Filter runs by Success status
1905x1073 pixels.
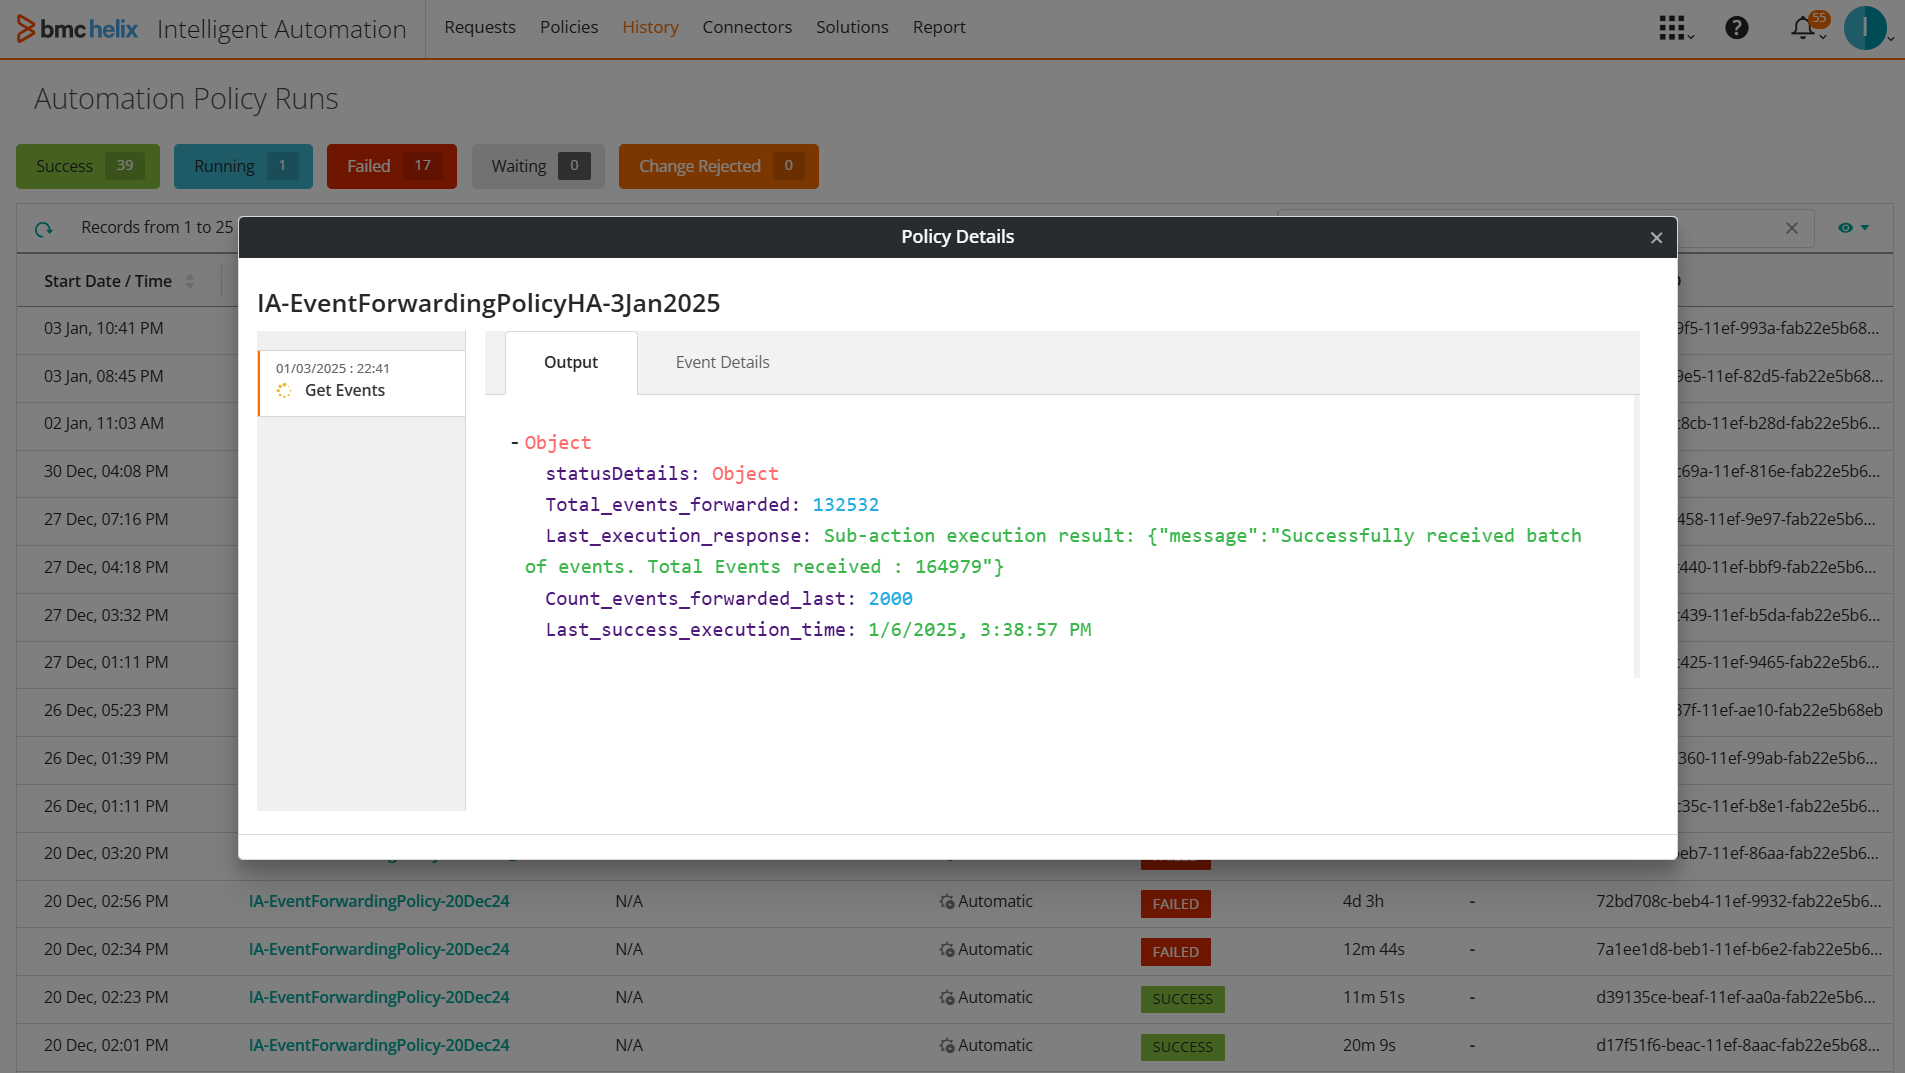(x=88, y=166)
